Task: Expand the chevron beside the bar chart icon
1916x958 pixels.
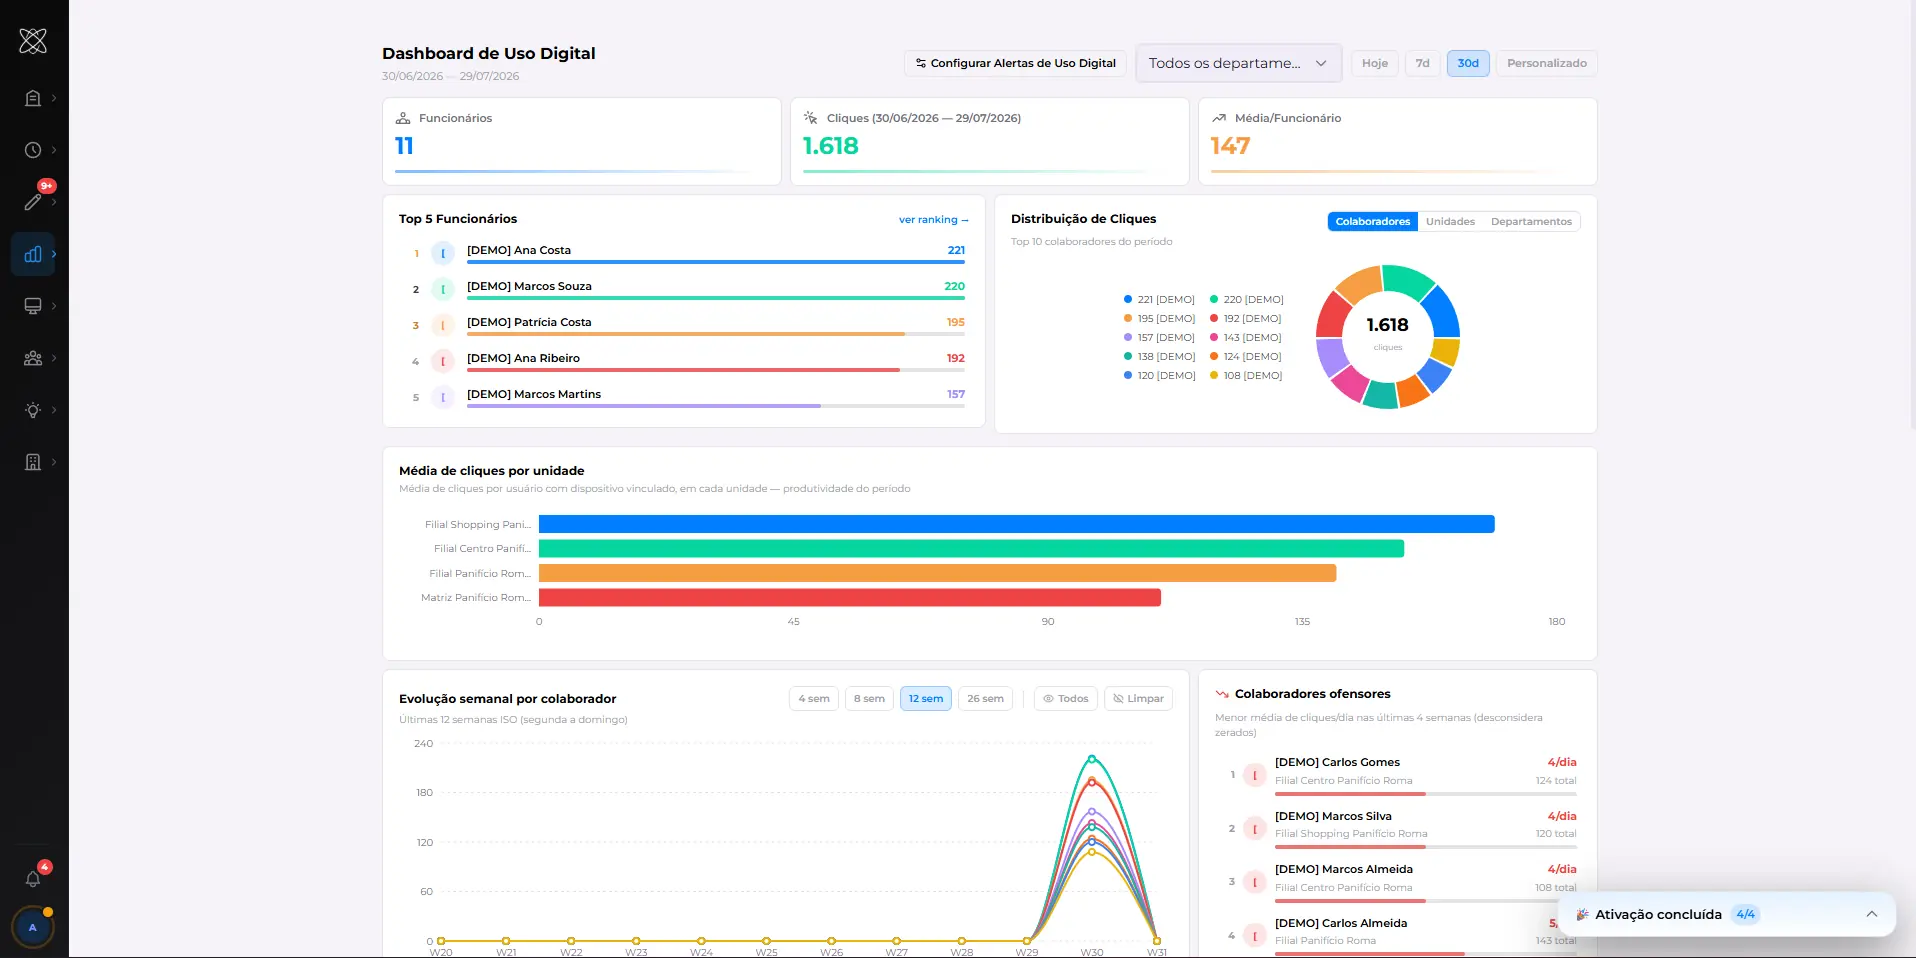Action: tap(54, 254)
